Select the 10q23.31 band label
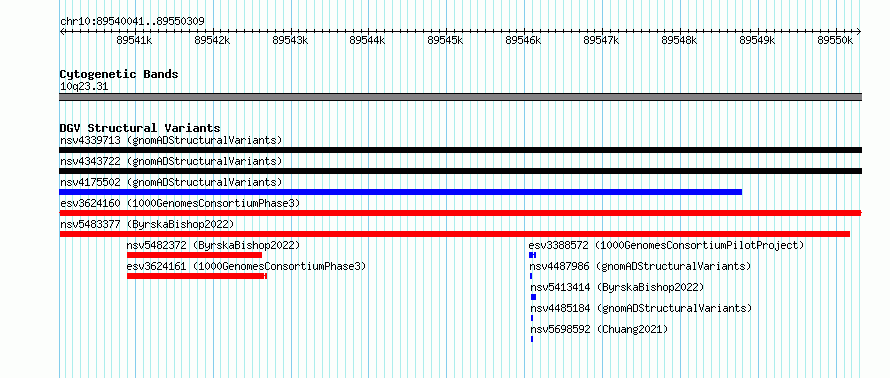The width and height of the screenshot is (890, 378). pos(84,87)
